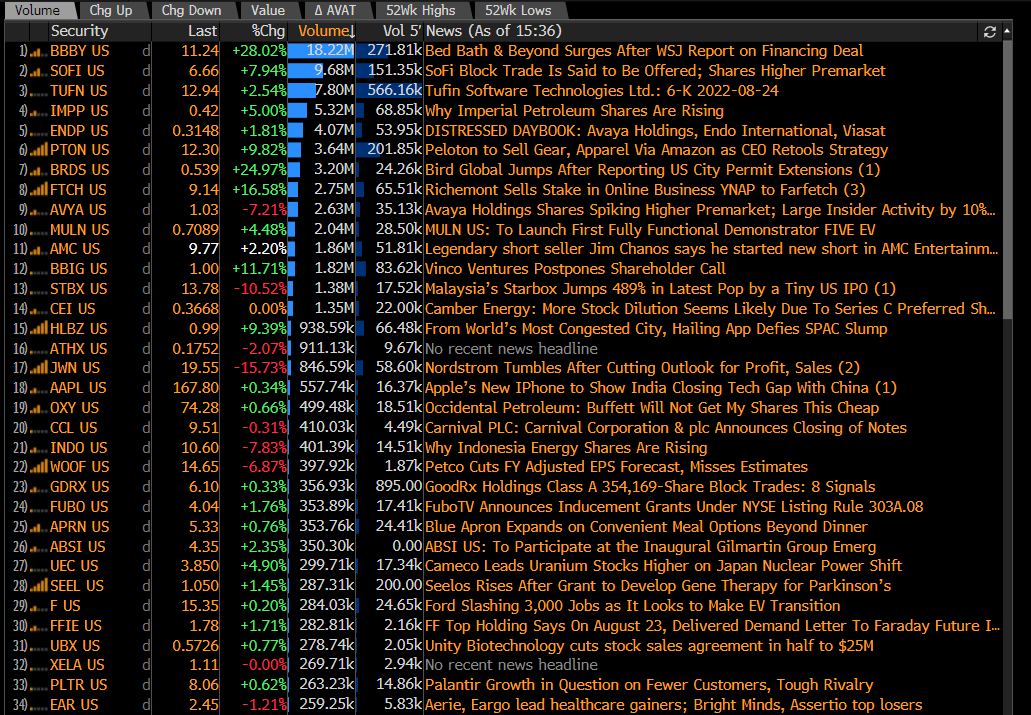1031x715 pixels.
Task: Select the XELA US security
Action: 77,665
